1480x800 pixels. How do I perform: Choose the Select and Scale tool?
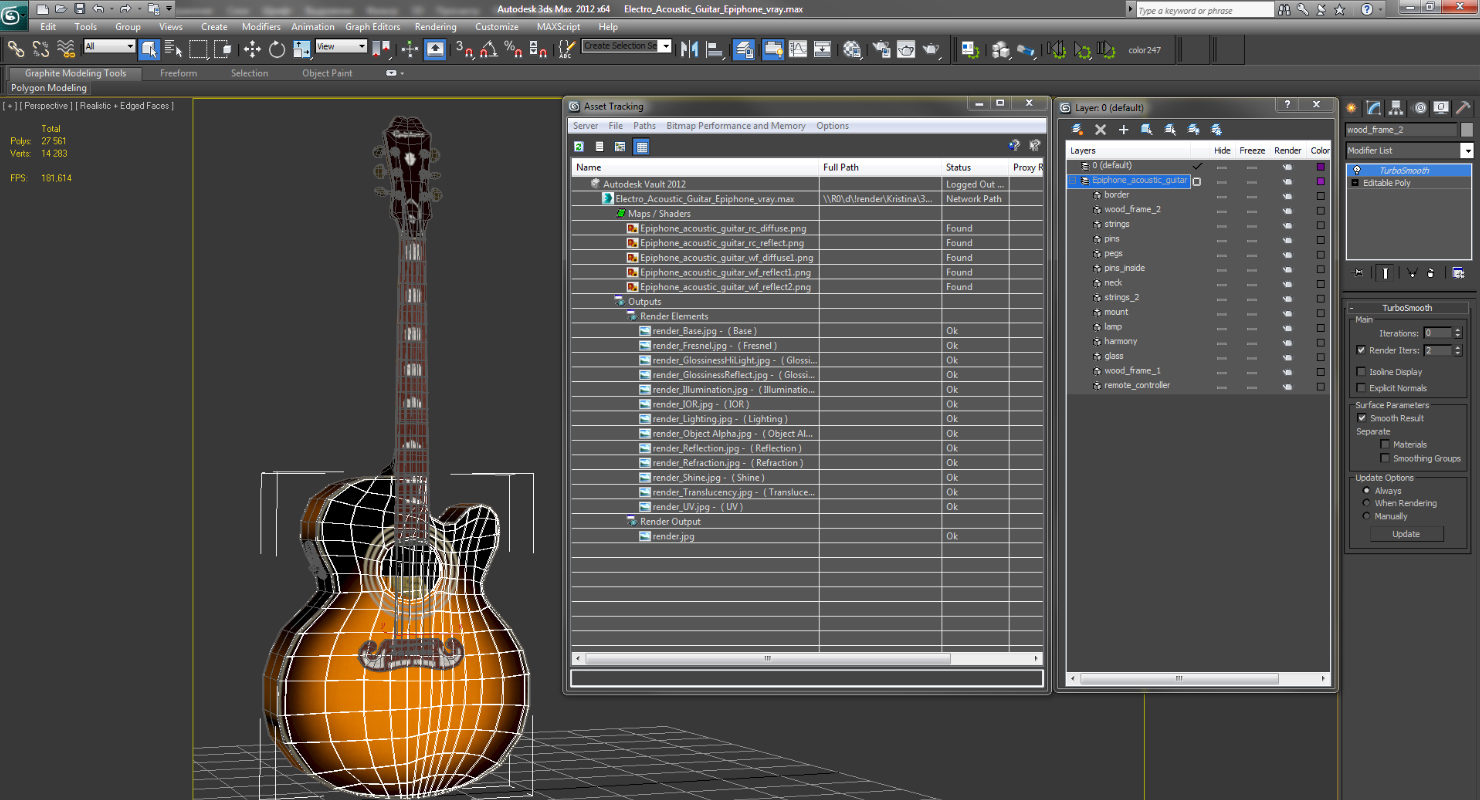[x=300, y=48]
